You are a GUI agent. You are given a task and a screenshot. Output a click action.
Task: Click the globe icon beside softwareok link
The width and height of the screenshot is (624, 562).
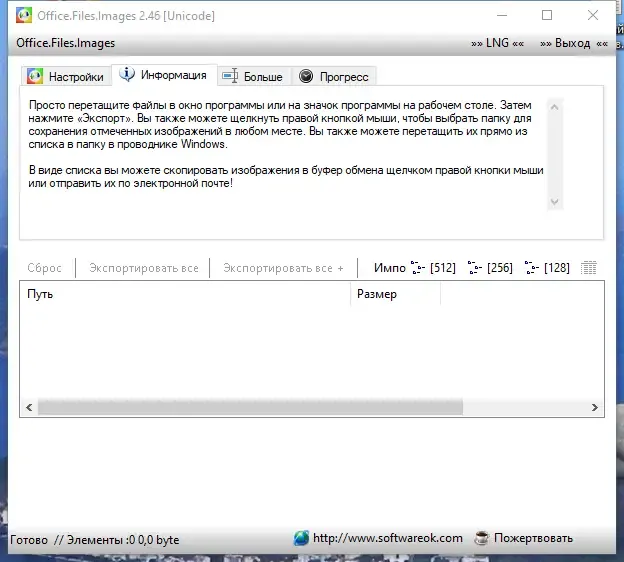click(x=301, y=538)
